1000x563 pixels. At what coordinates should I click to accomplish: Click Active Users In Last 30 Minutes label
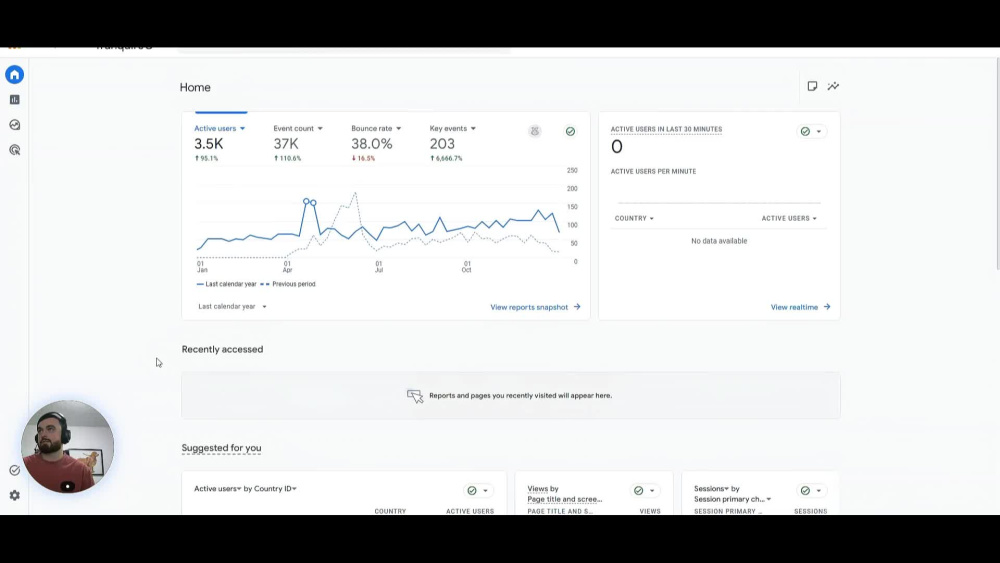(x=666, y=129)
